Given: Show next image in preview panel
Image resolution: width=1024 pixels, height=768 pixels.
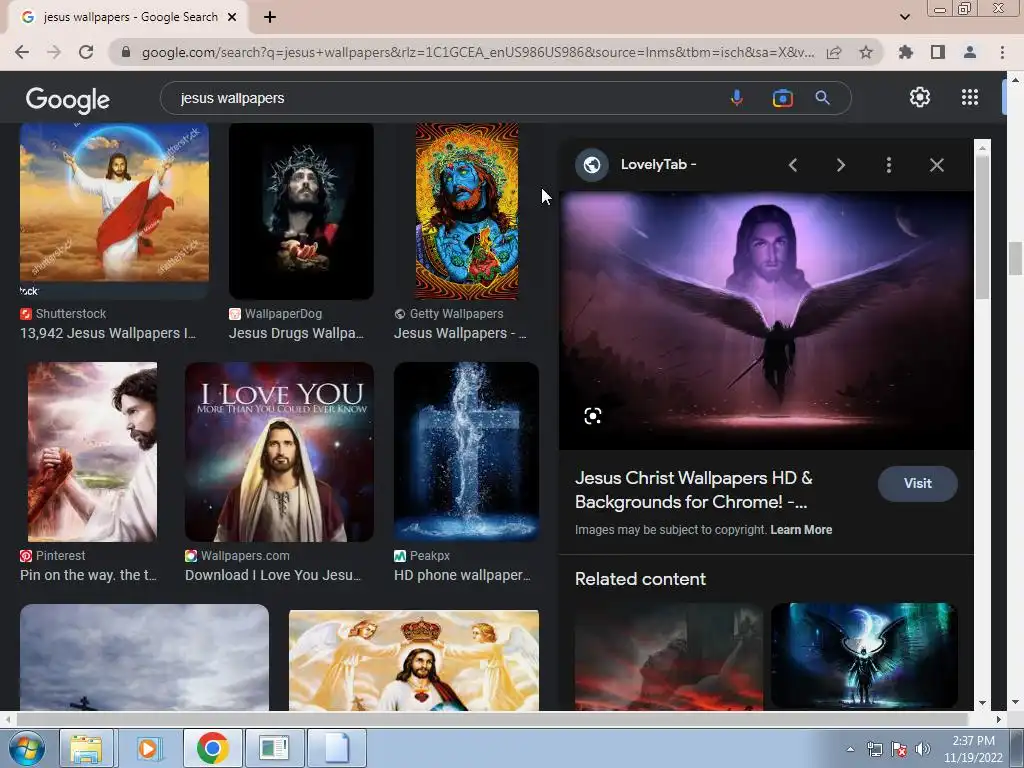Looking at the screenshot, I should click(x=840, y=165).
